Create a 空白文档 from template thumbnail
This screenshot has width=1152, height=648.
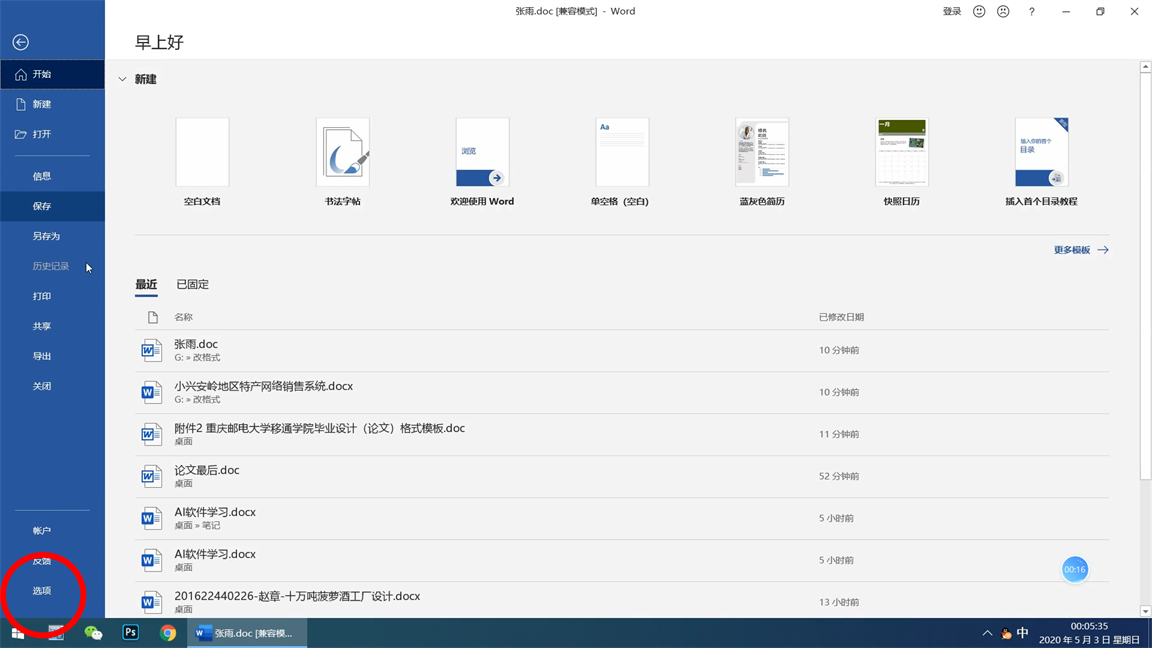pos(202,152)
